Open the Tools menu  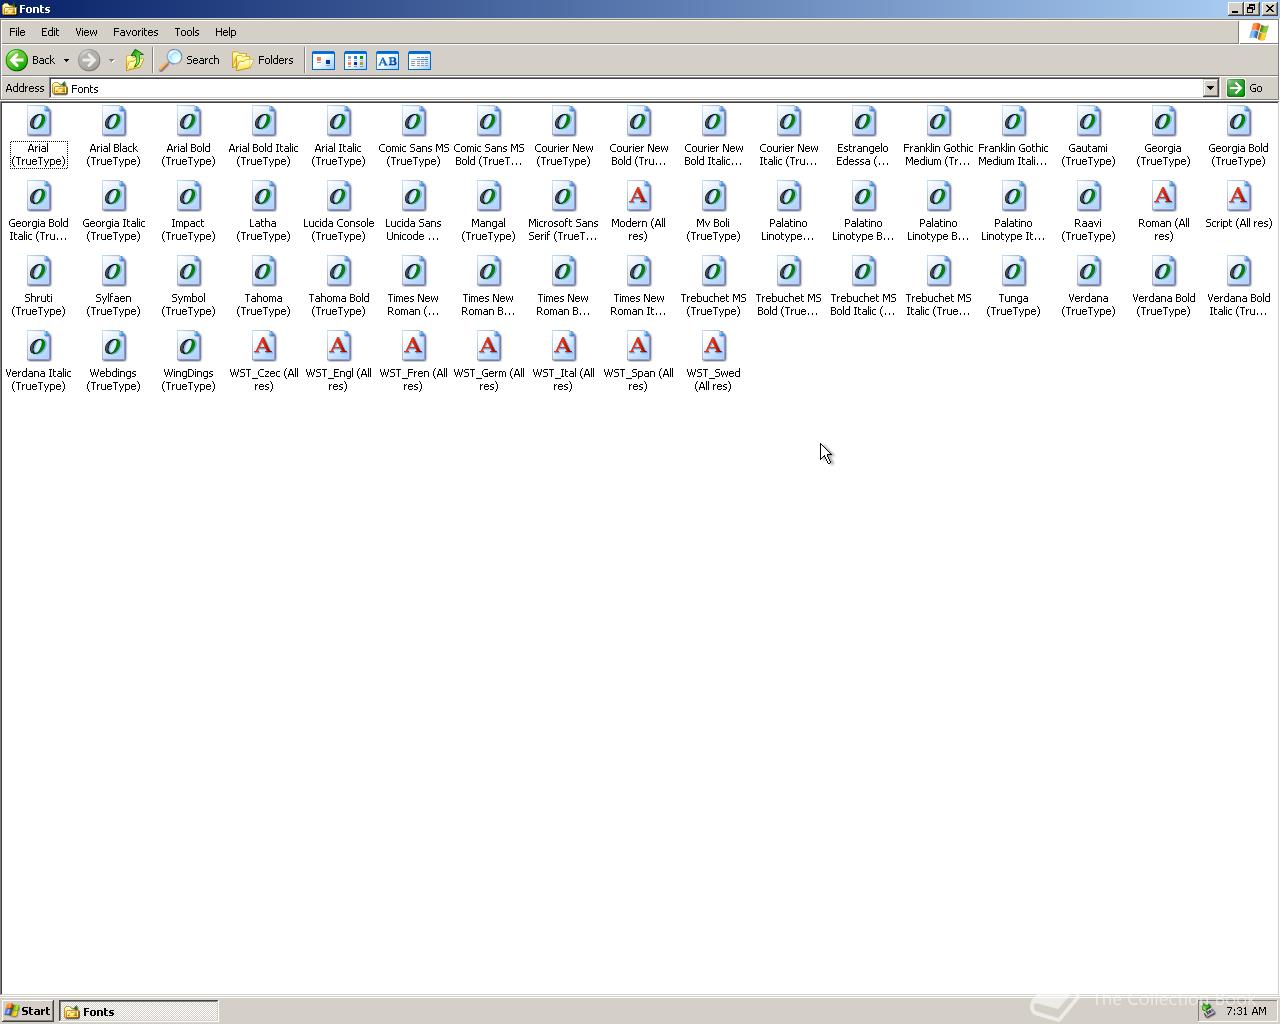[x=187, y=32]
